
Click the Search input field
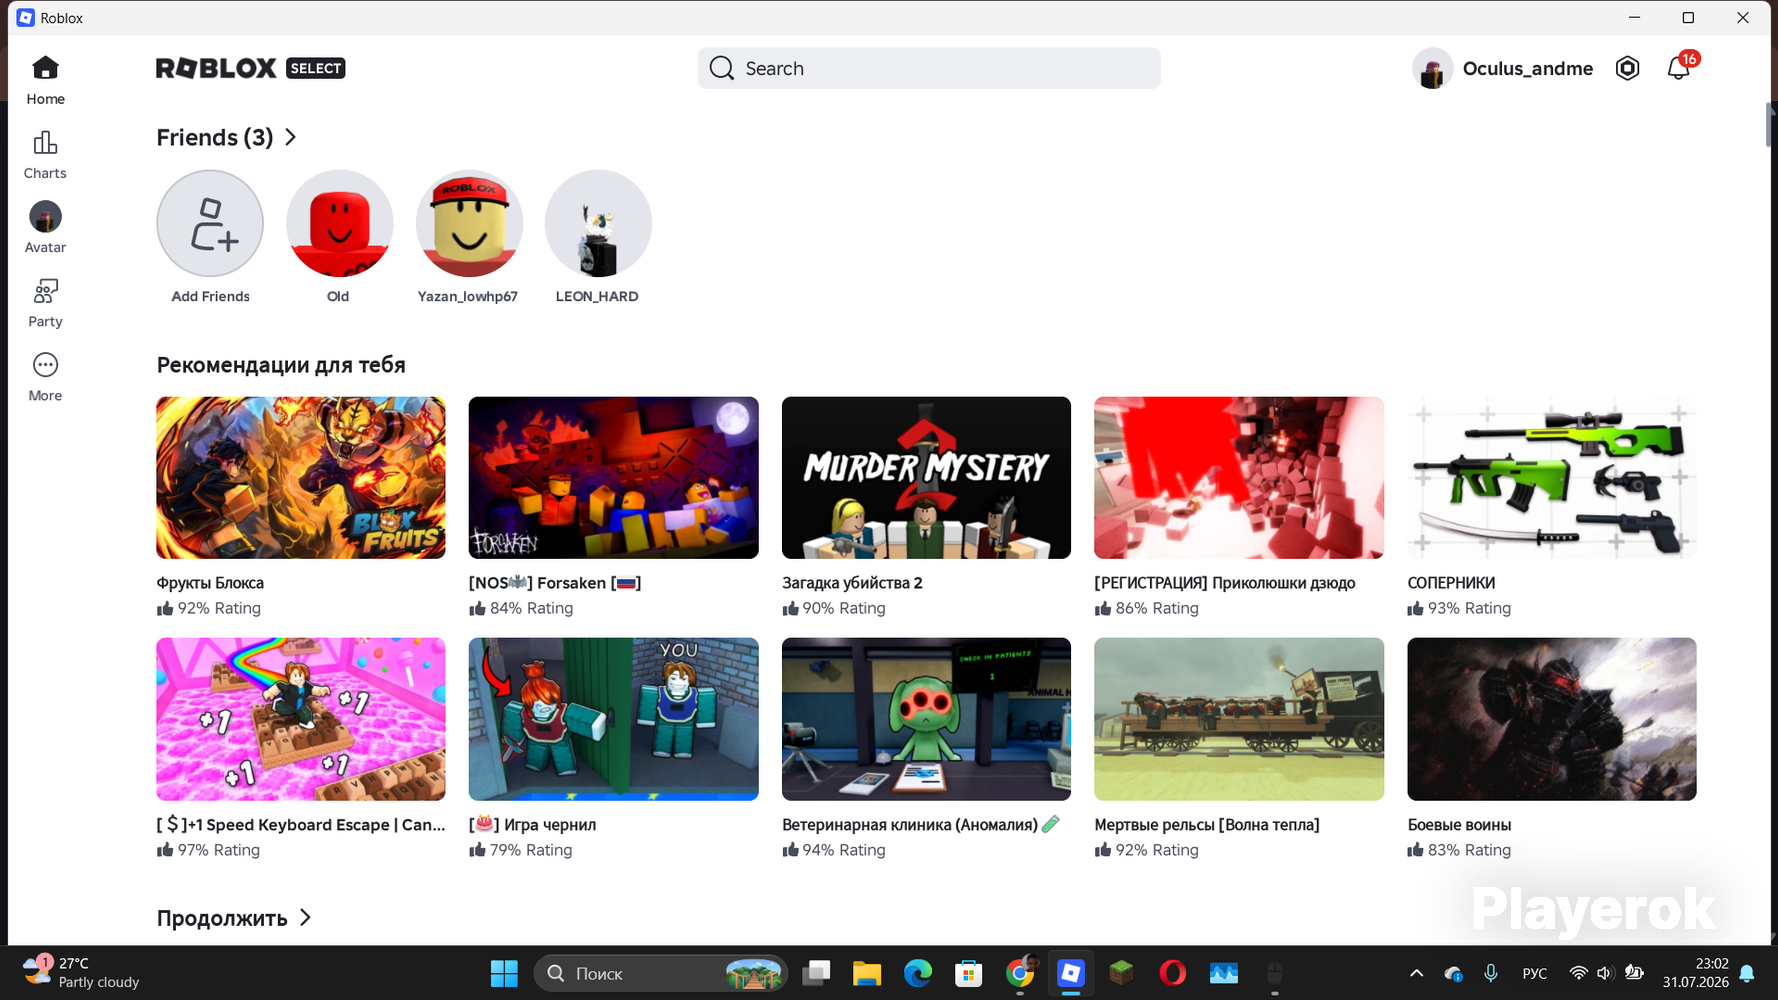point(929,68)
